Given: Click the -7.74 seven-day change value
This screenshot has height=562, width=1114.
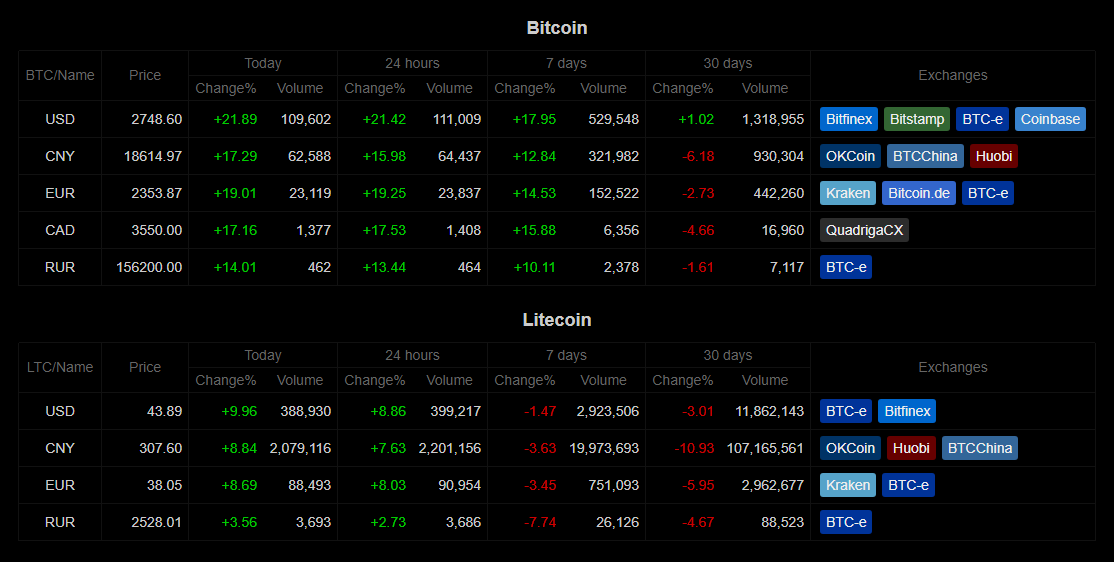Looking at the screenshot, I should point(540,522).
